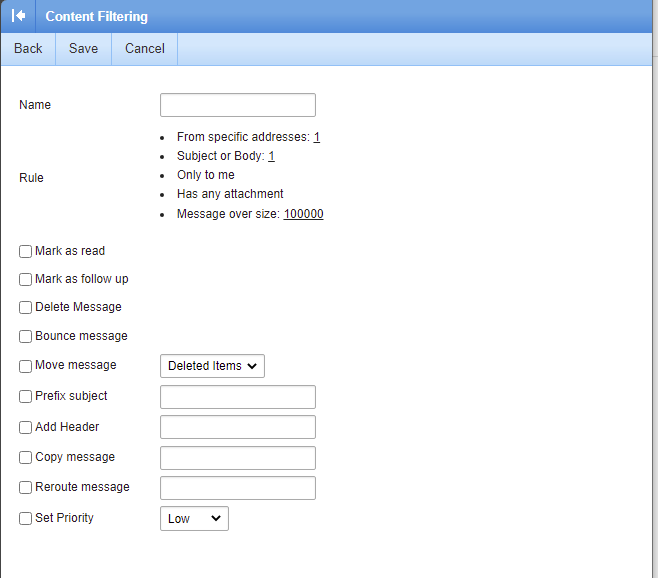Click the Add Header text field
This screenshot has height=578, width=658.
tap(238, 427)
